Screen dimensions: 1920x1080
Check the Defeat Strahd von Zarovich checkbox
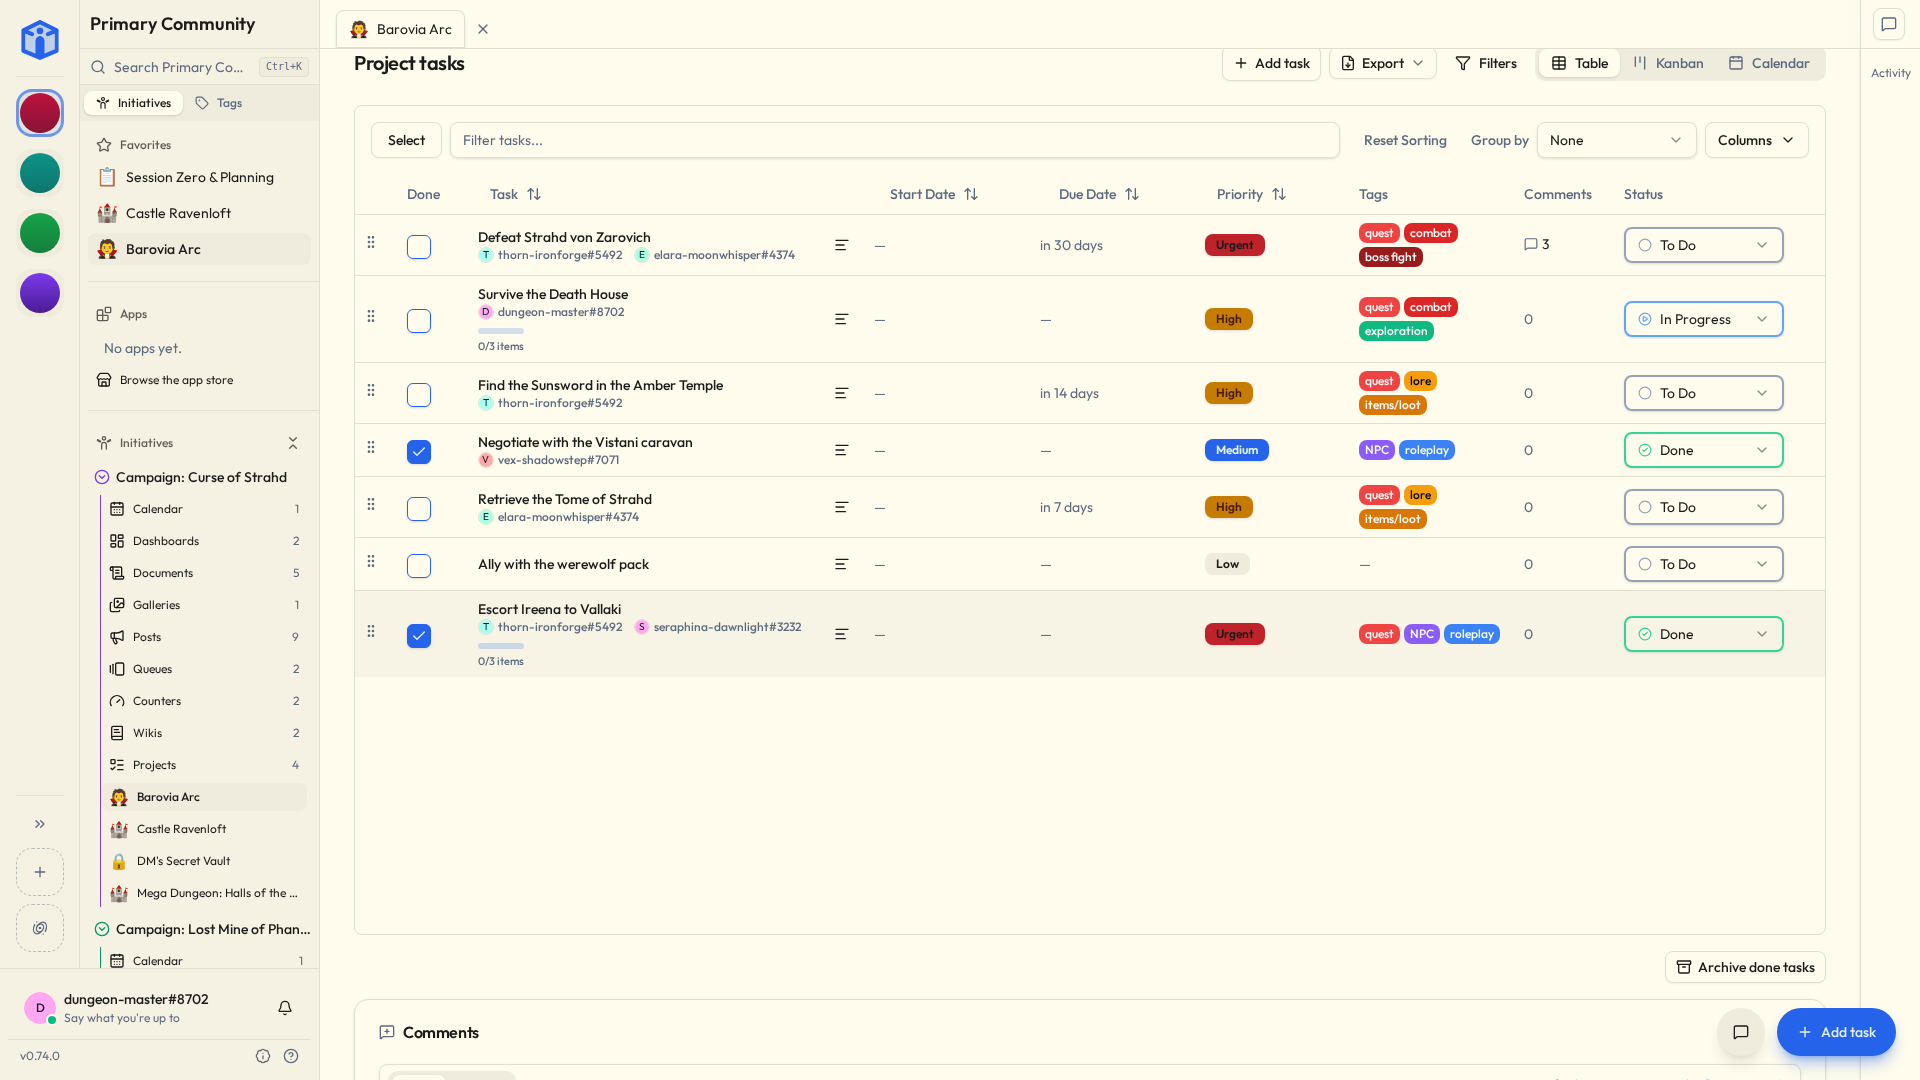pos(419,247)
